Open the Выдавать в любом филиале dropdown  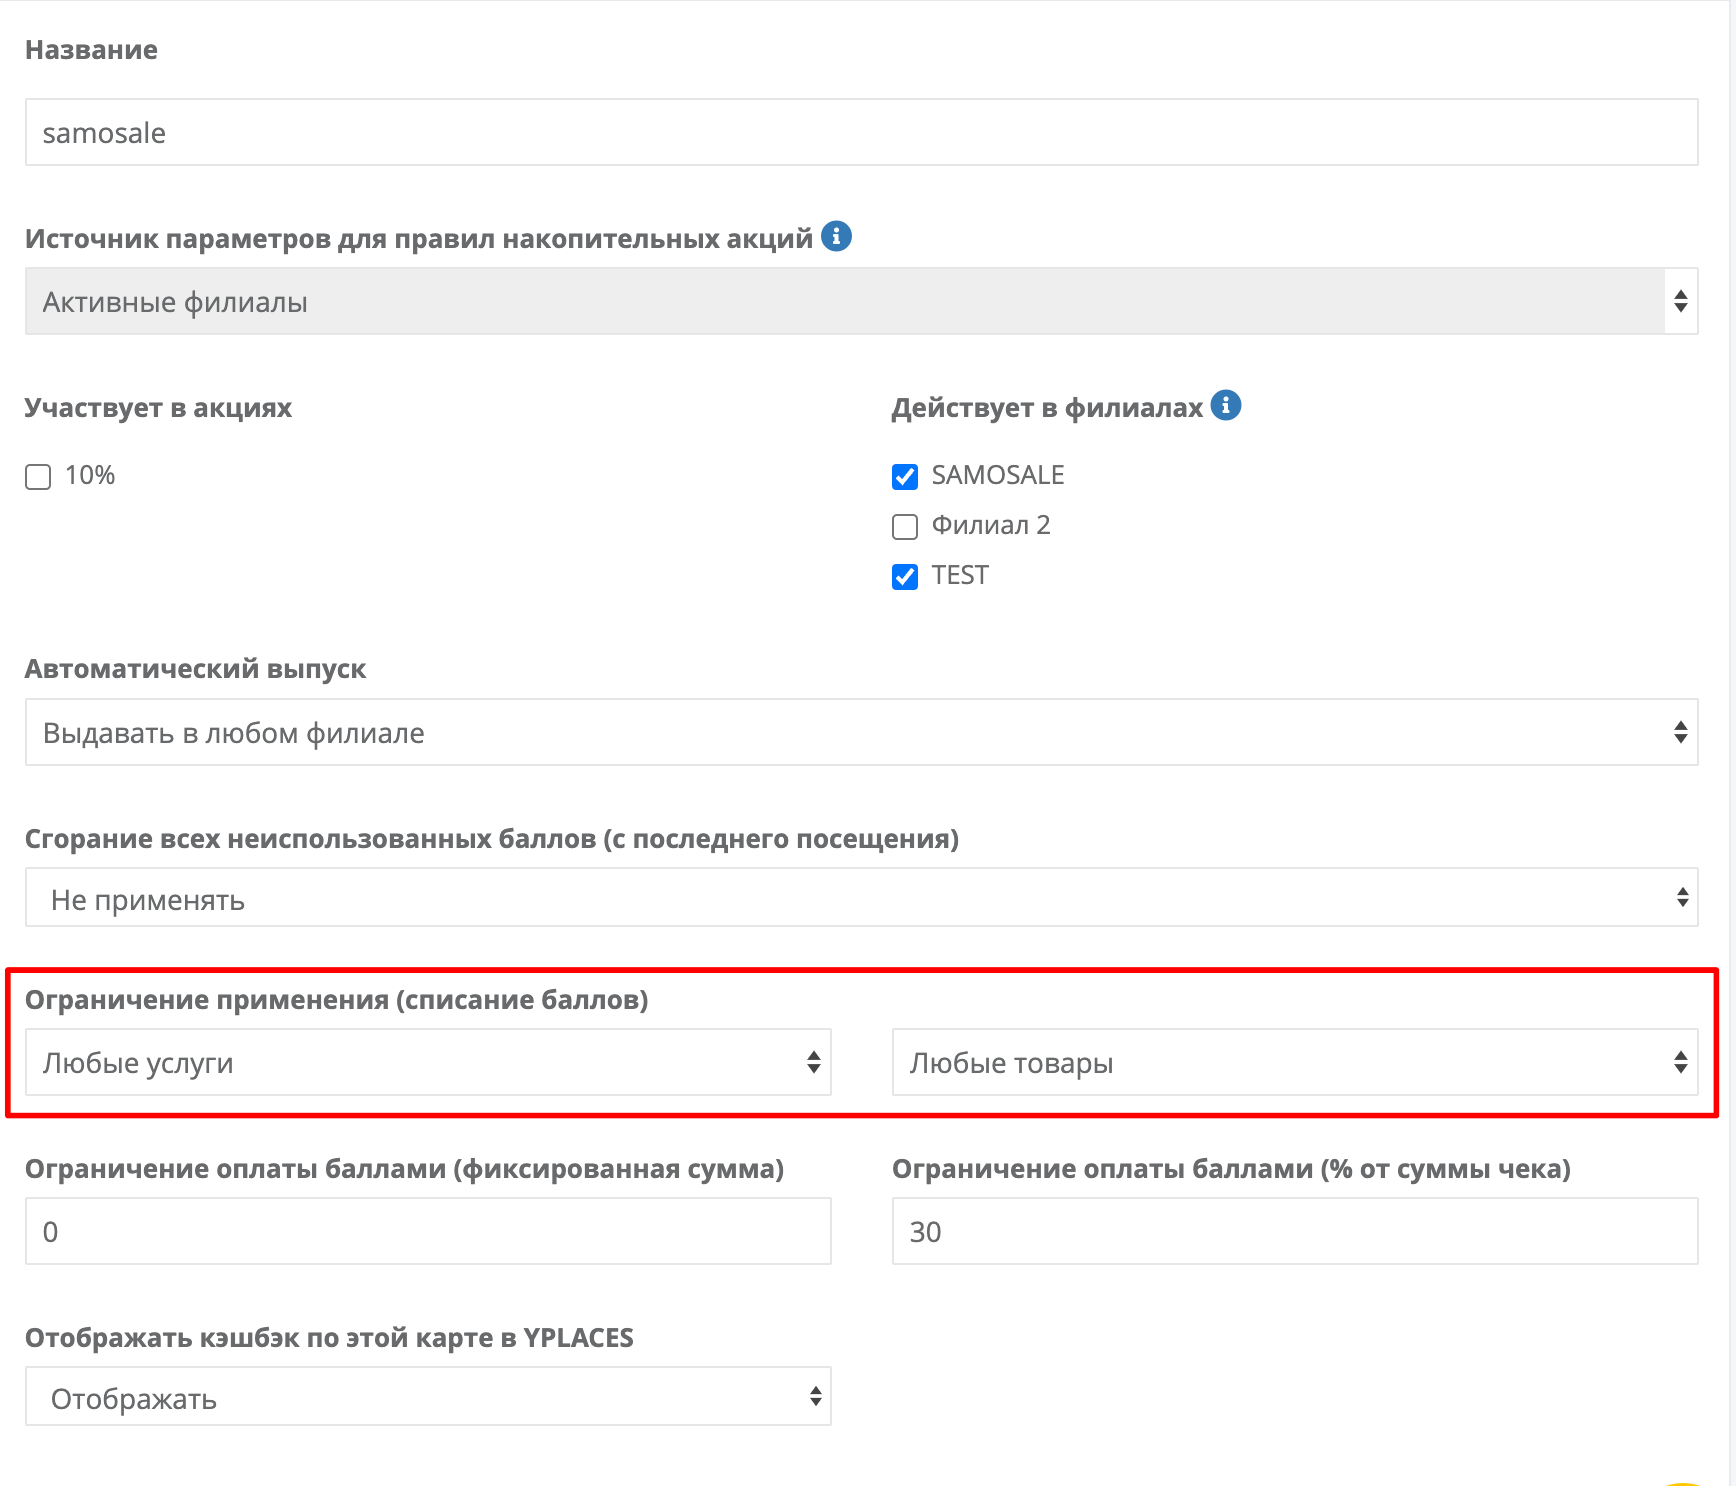pos(861,732)
